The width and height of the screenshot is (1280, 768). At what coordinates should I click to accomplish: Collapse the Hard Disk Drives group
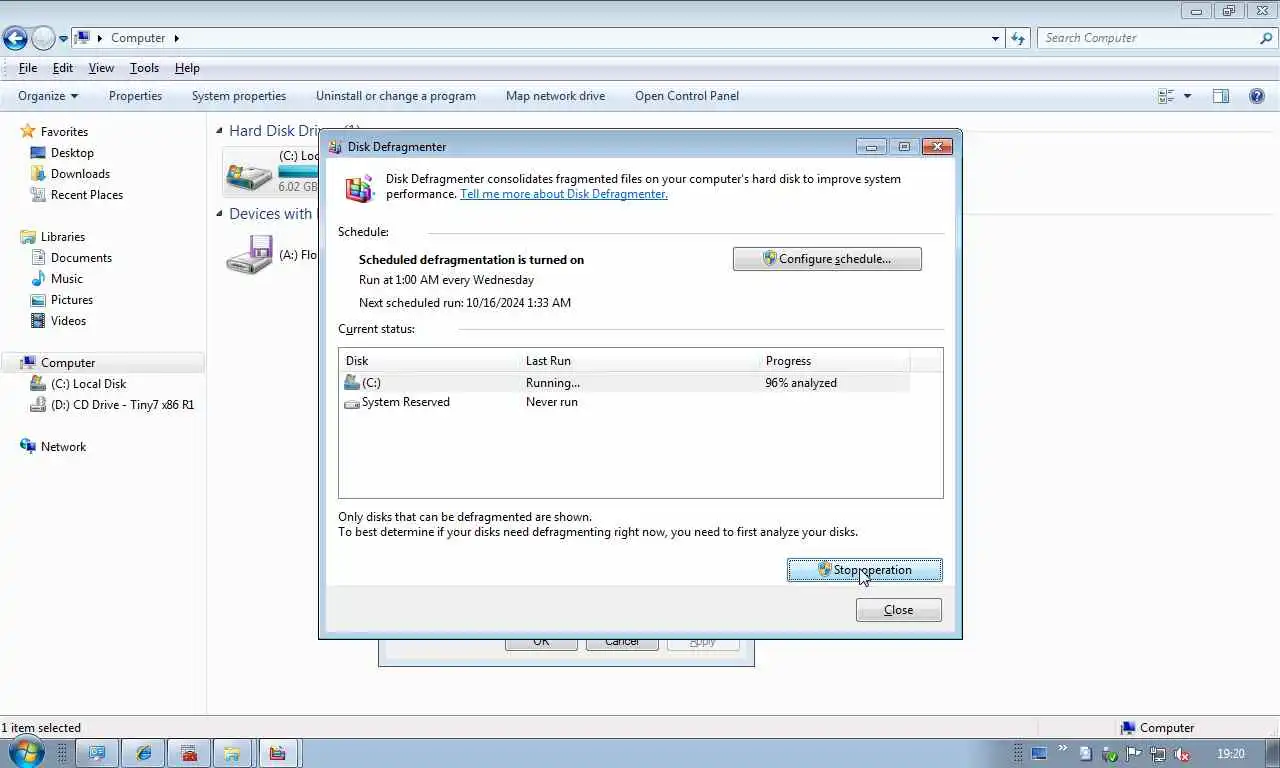[220, 130]
